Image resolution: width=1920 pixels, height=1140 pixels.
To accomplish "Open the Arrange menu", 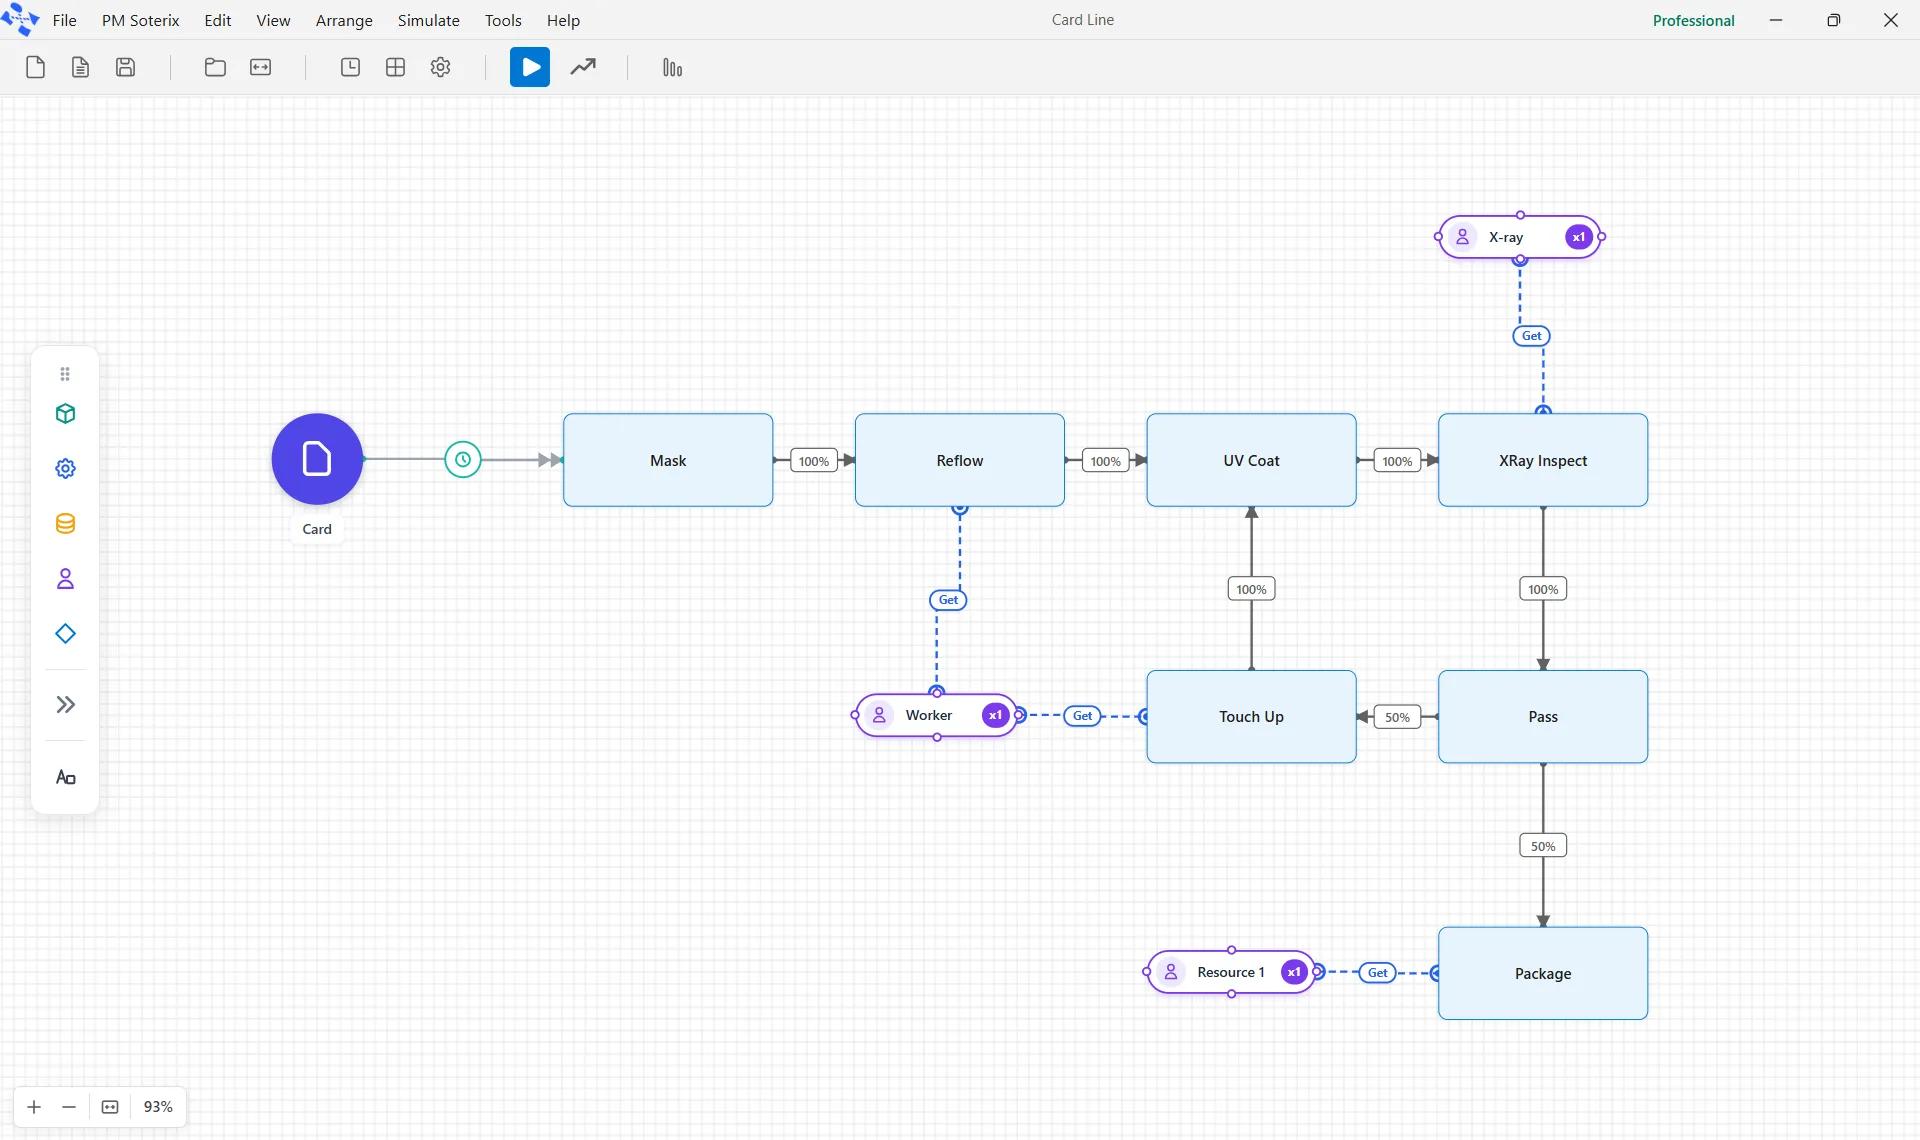I will 344,20.
